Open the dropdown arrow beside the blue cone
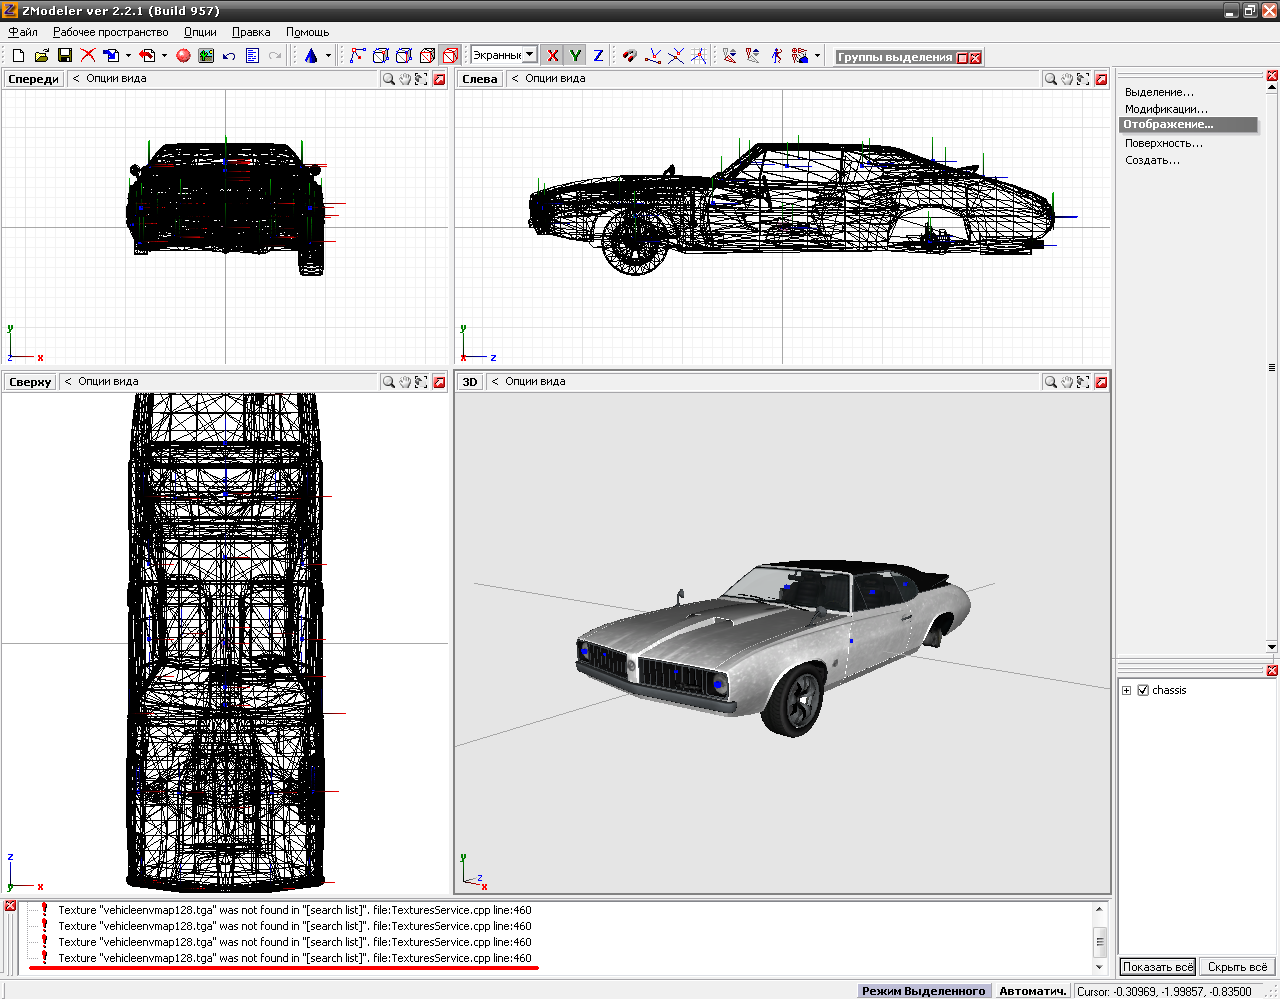1280x999 pixels. coord(328,56)
